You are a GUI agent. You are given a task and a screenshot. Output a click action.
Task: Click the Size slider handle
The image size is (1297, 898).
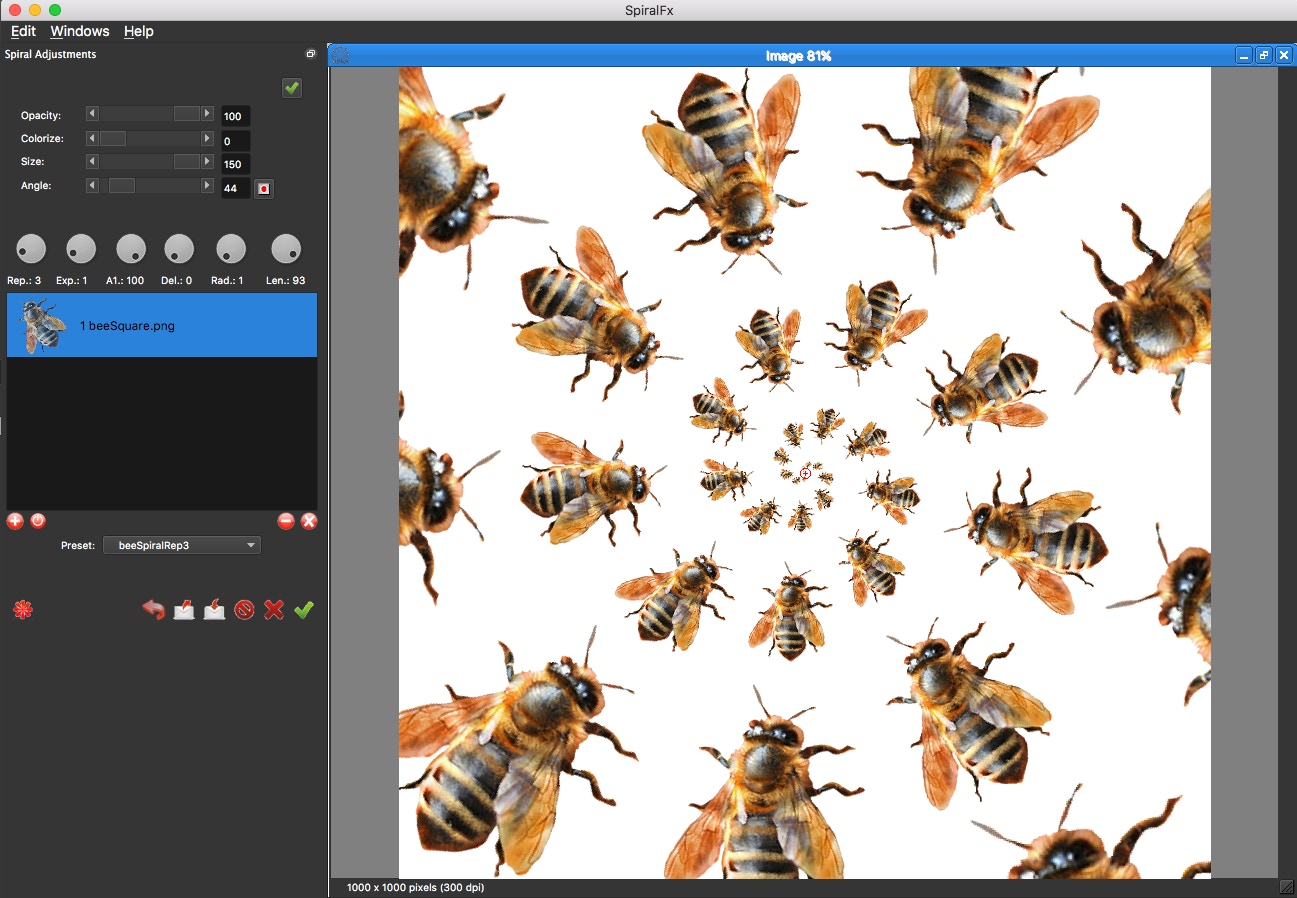186,161
